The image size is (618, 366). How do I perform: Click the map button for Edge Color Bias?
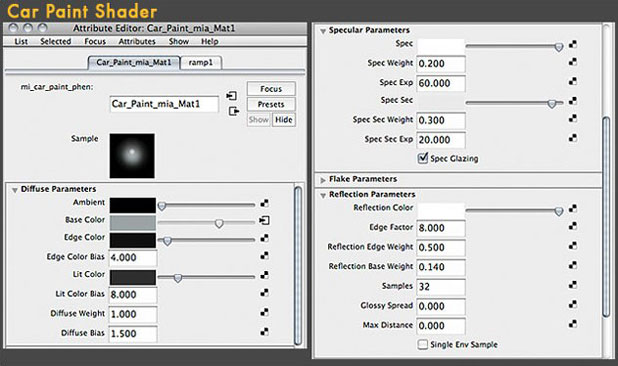coord(264,256)
